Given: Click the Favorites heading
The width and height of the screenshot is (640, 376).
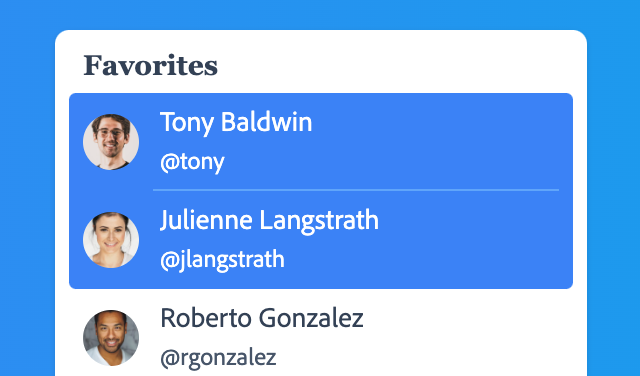Looking at the screenshot, I should click(x=151, y=65).
